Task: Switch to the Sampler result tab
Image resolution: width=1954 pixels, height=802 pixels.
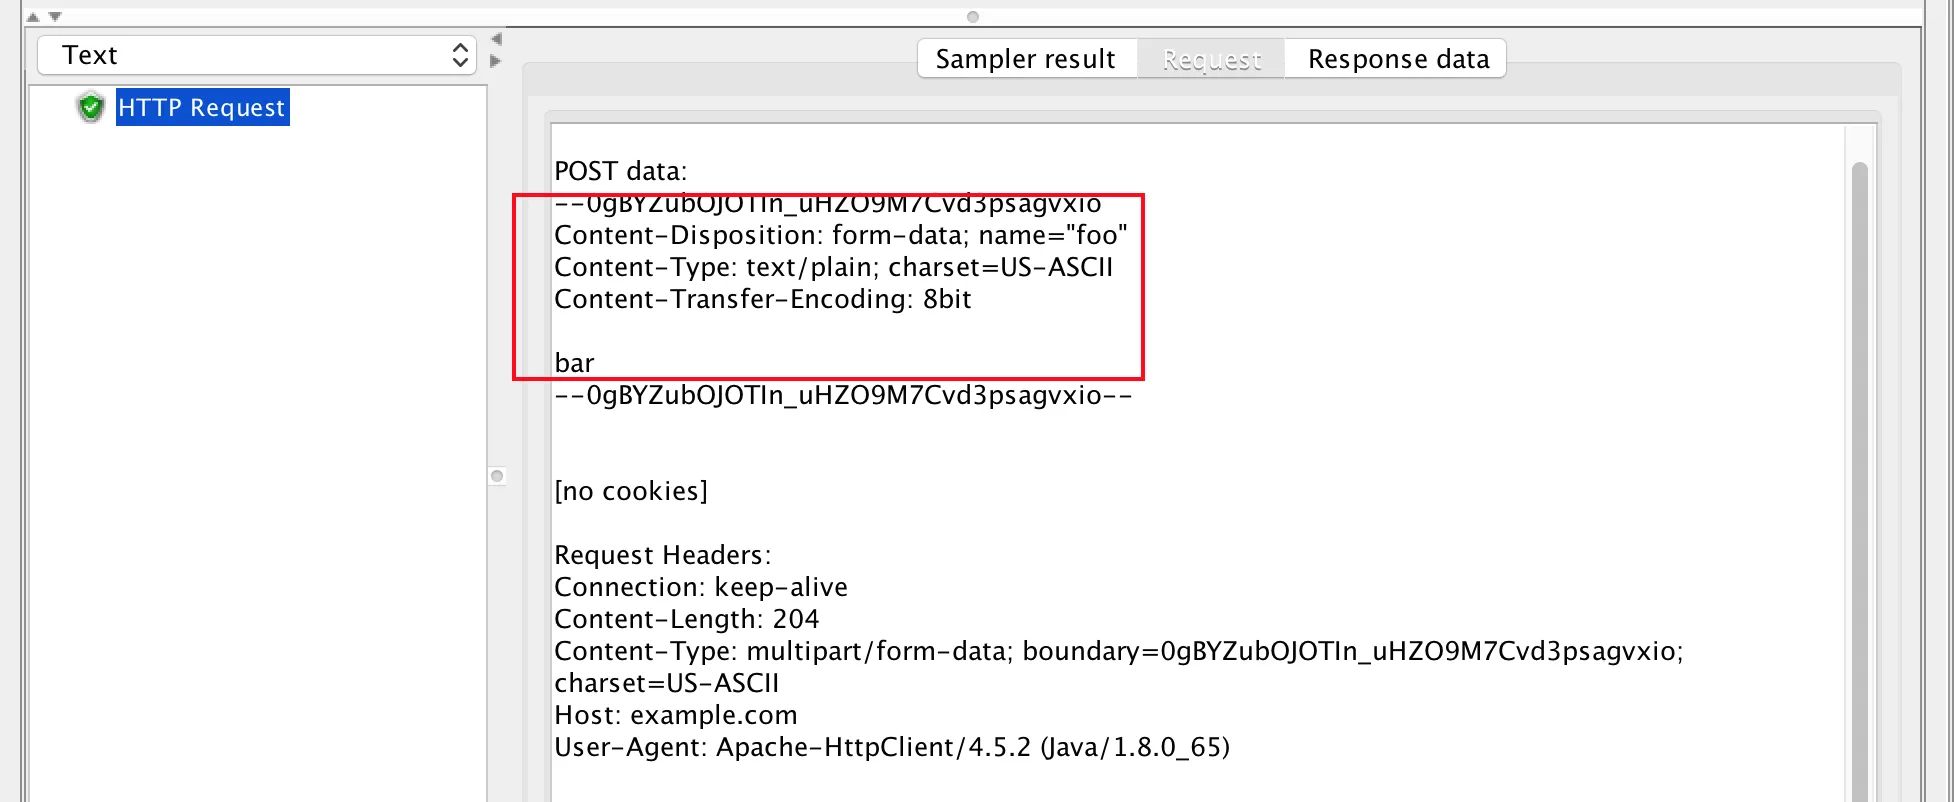Action: coord(1025,59)
